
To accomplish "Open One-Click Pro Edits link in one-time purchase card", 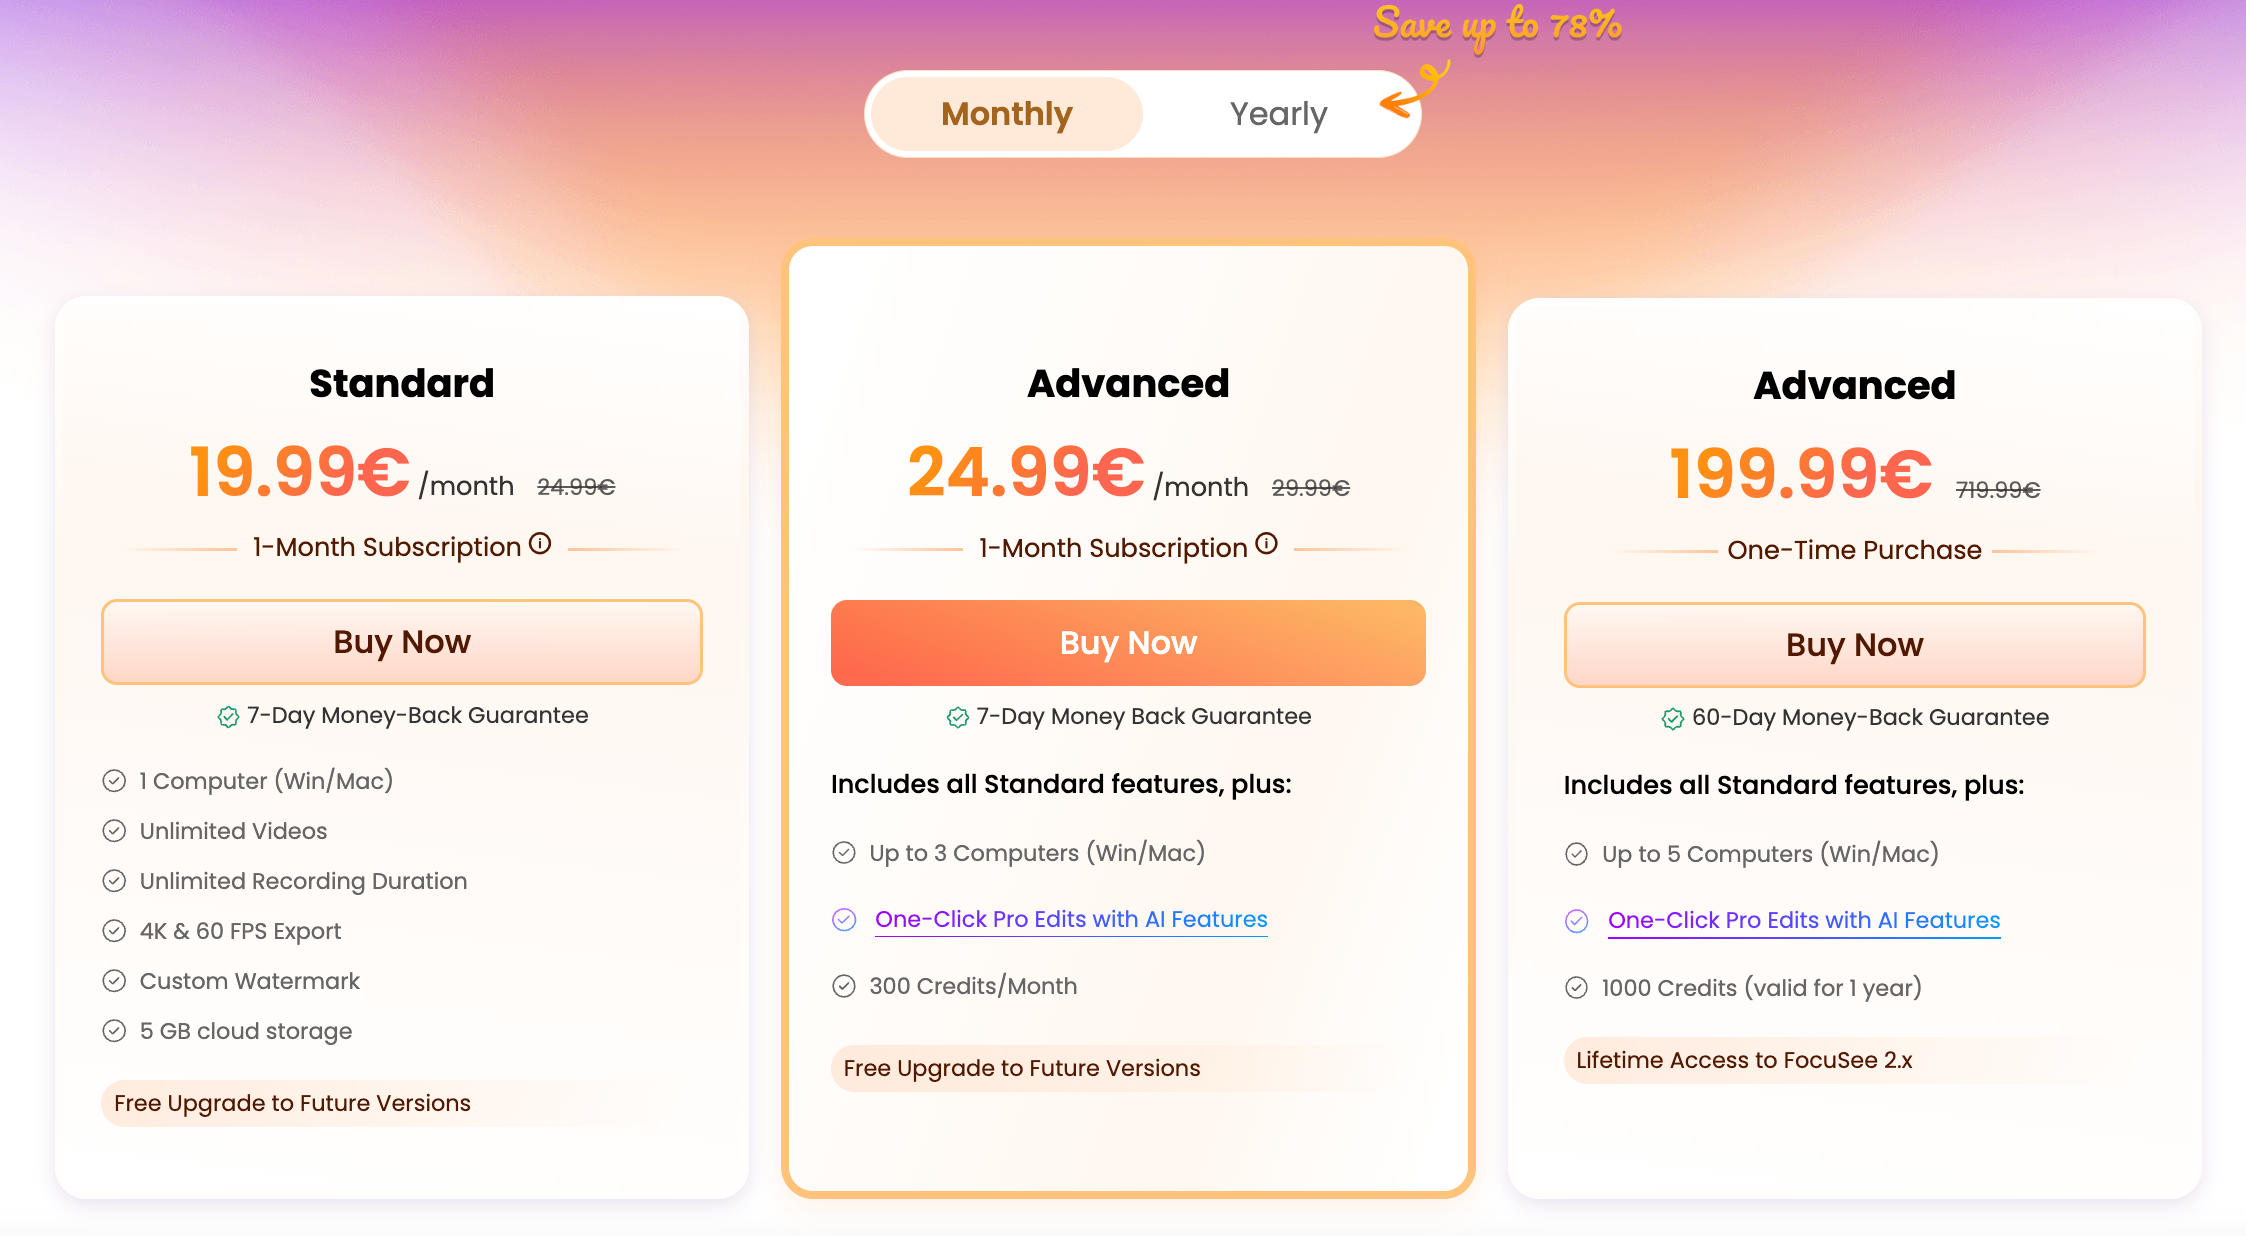I will tap(1804, 920).
